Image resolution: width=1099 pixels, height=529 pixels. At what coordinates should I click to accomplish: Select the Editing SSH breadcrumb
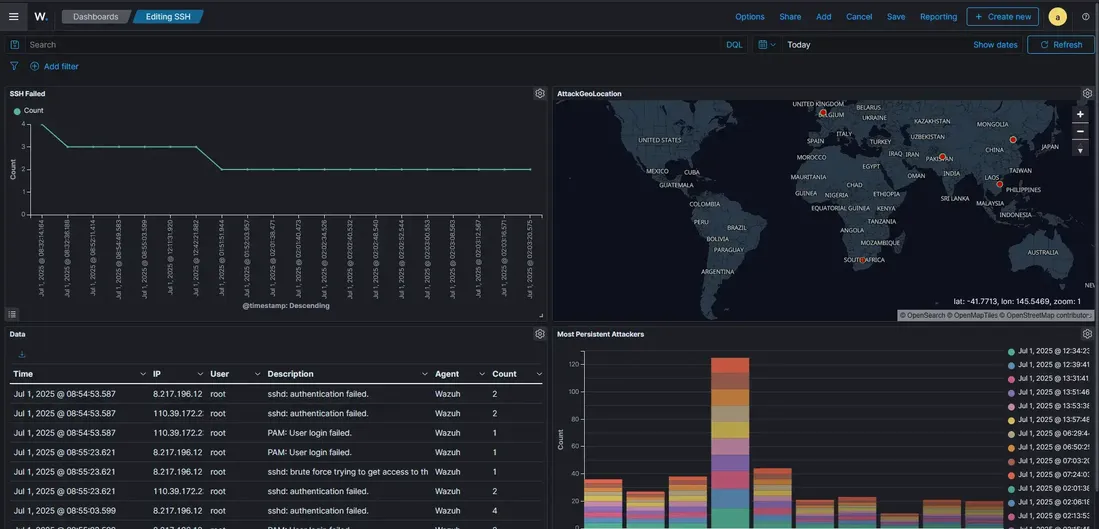168,17
